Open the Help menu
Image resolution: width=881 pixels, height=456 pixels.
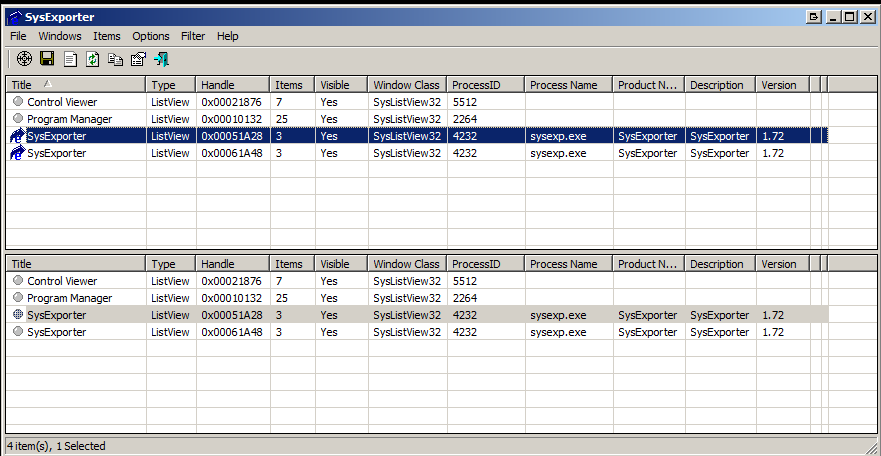click(x=228, y=36)
